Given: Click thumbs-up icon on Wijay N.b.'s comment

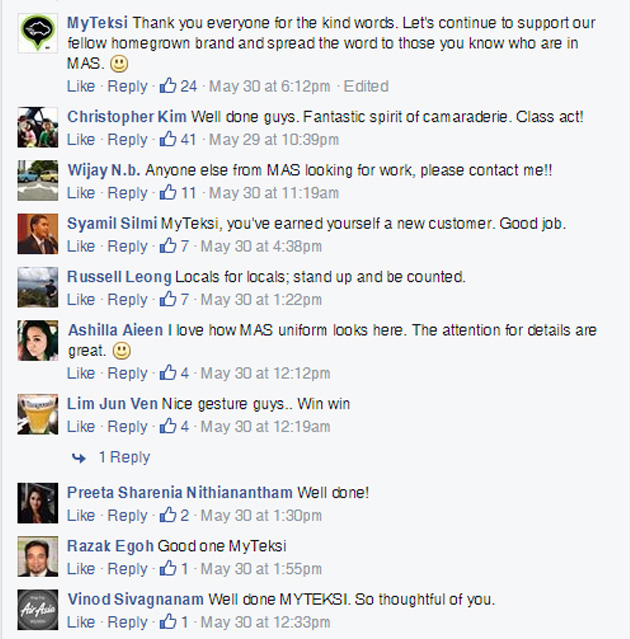Looking at the screenshot, I should click(x=168, y=193).
